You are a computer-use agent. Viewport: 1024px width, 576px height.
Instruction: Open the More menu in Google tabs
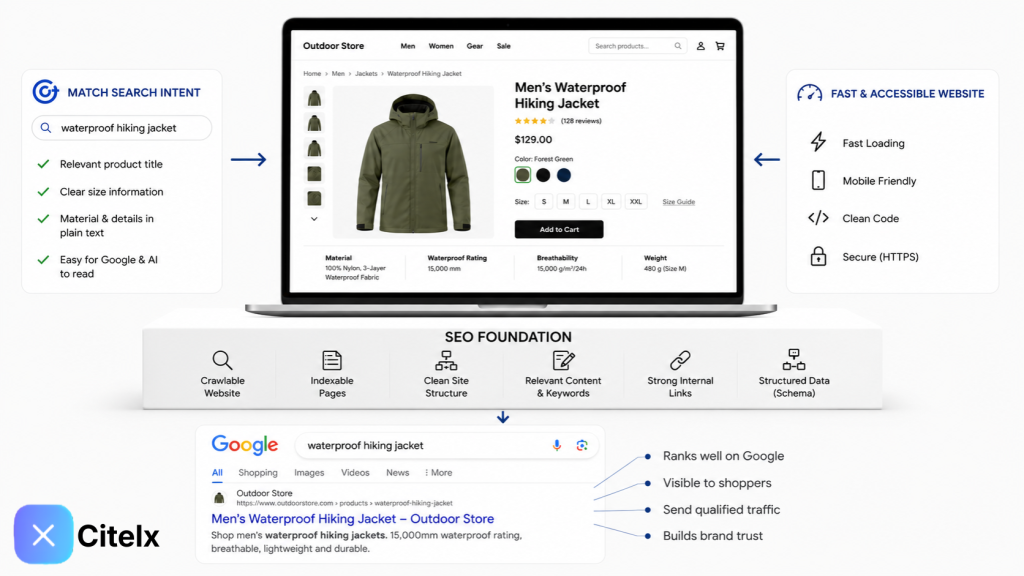click(x=438, y=473)
